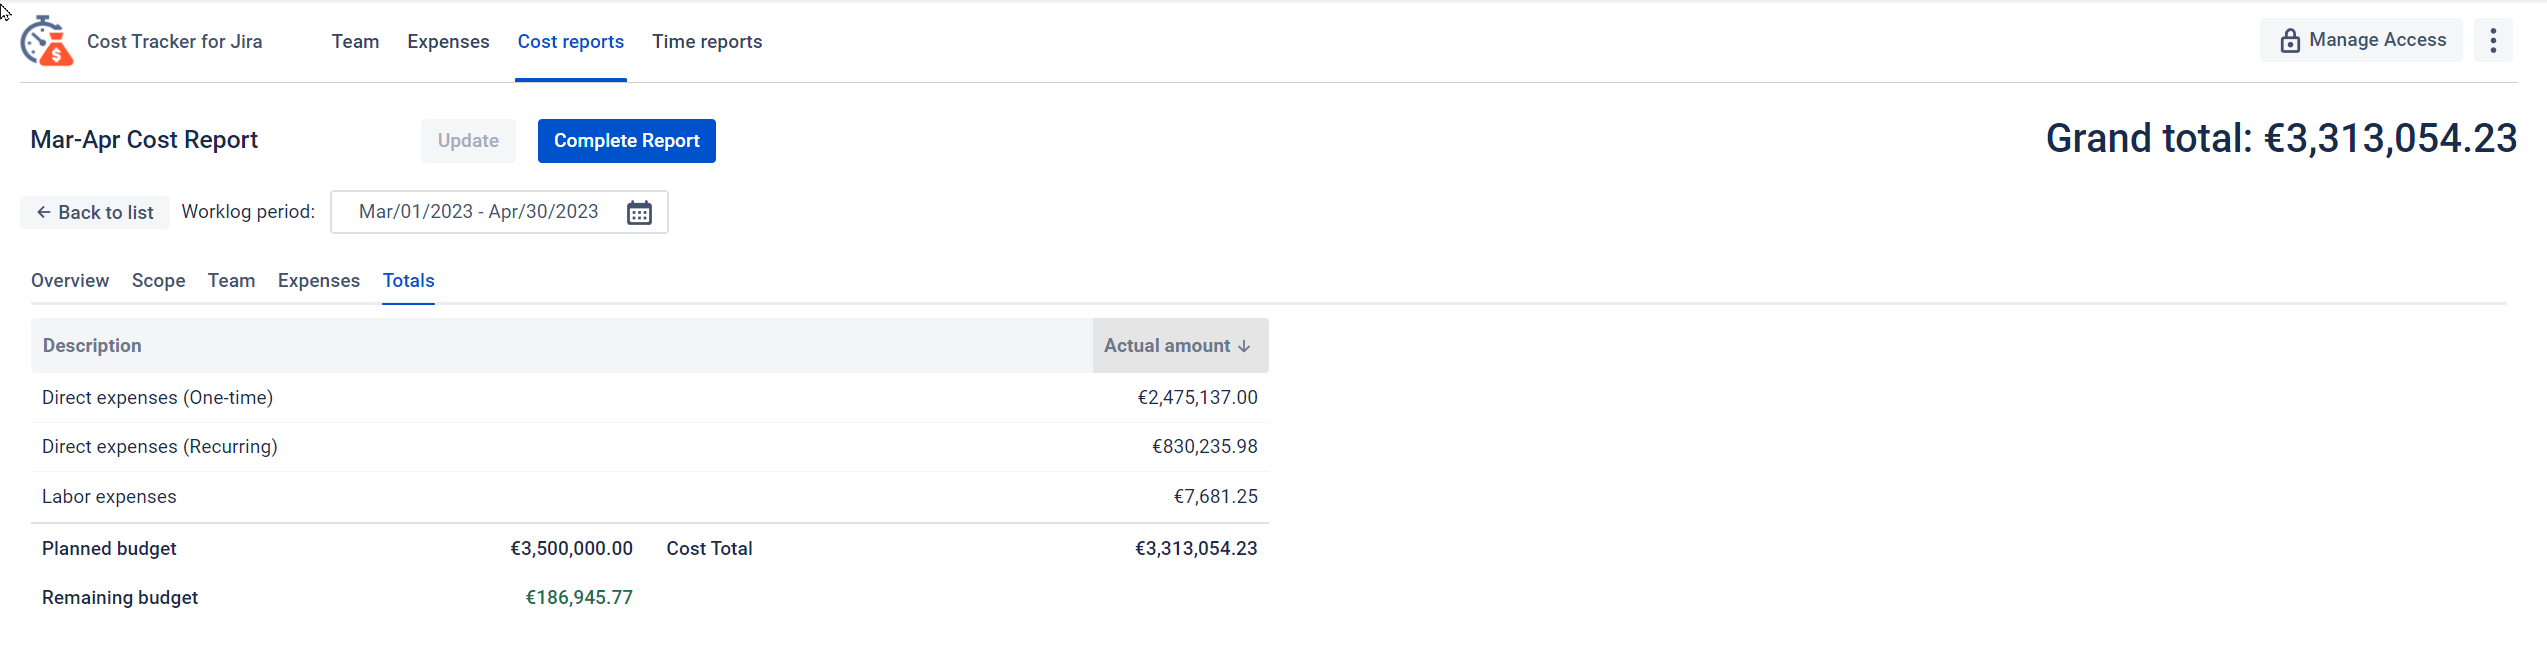Click the mouse cursor pointer icon area
This screenshot has width=2547, height=655.
point(5,14)
